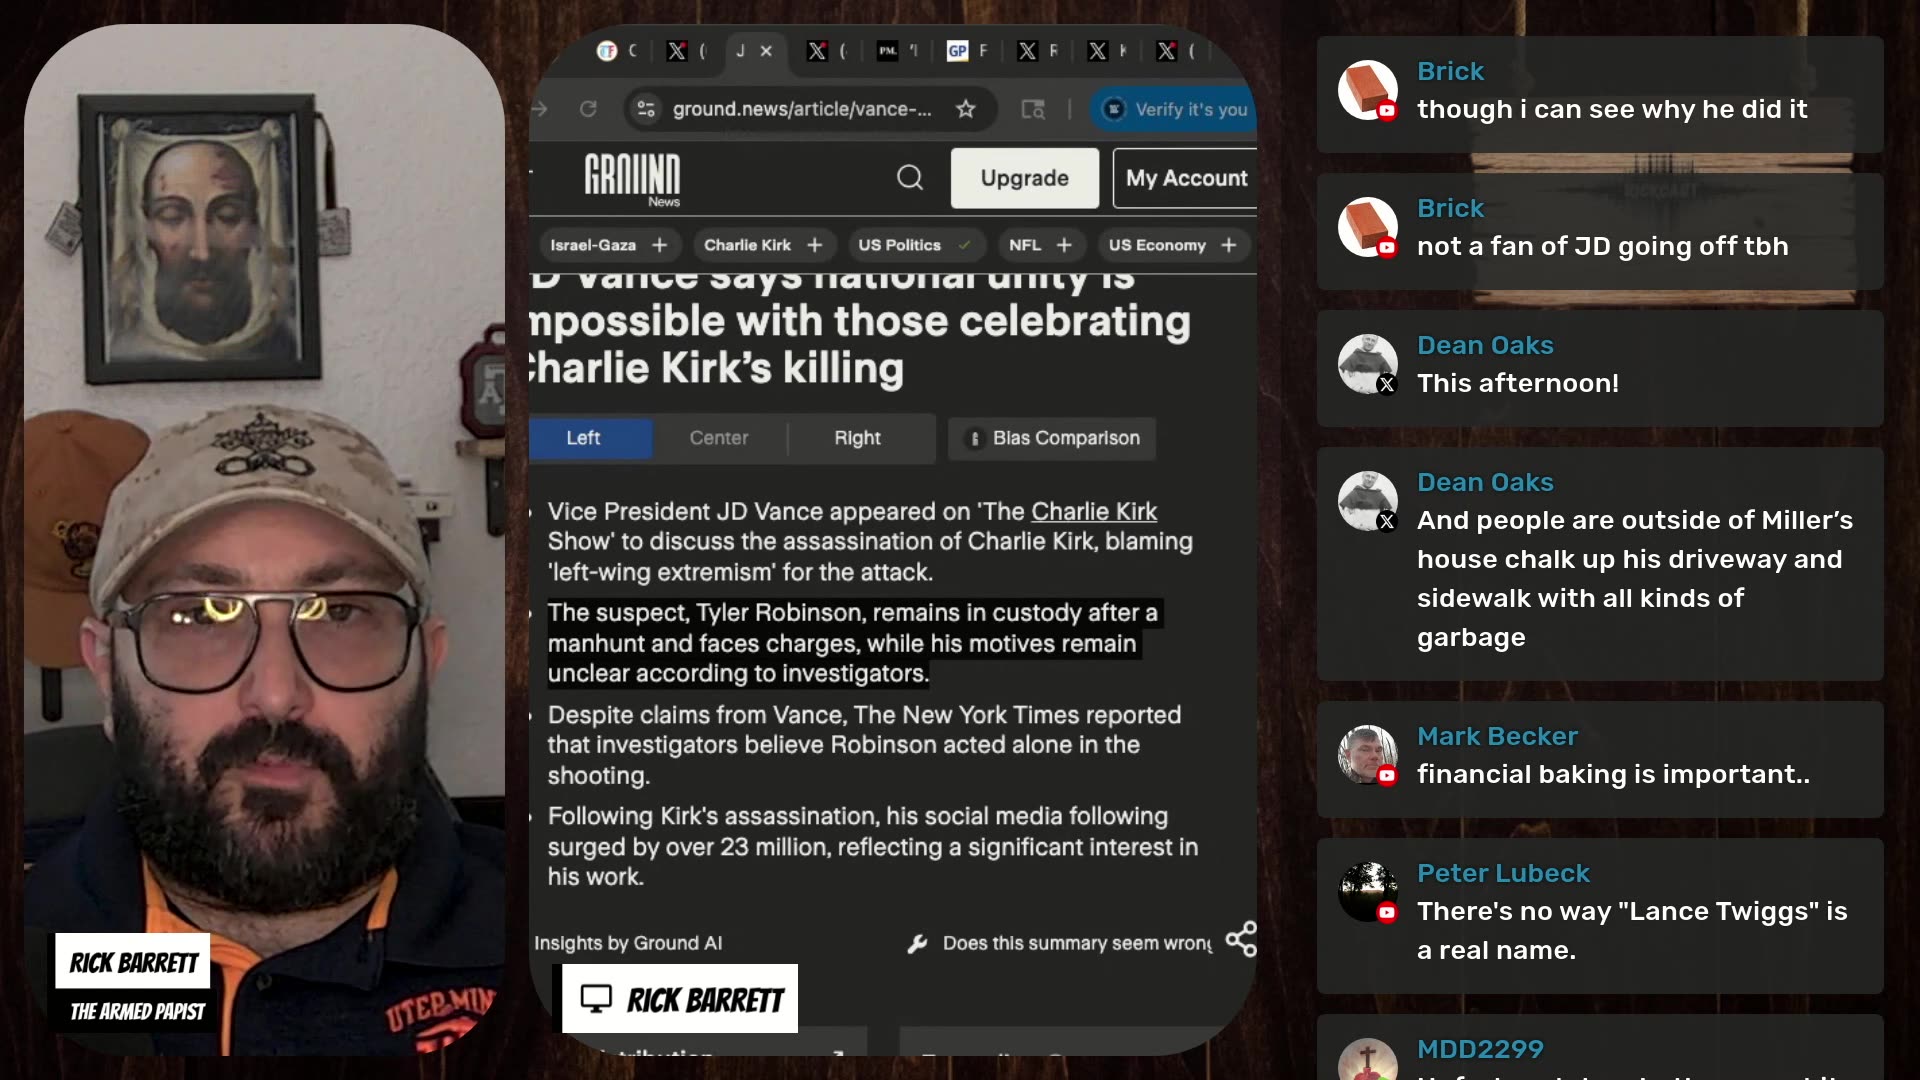Follow the Israel-Gaza topic with the plus
The image size is (1920, 1080).
click(x=659, y=245)
